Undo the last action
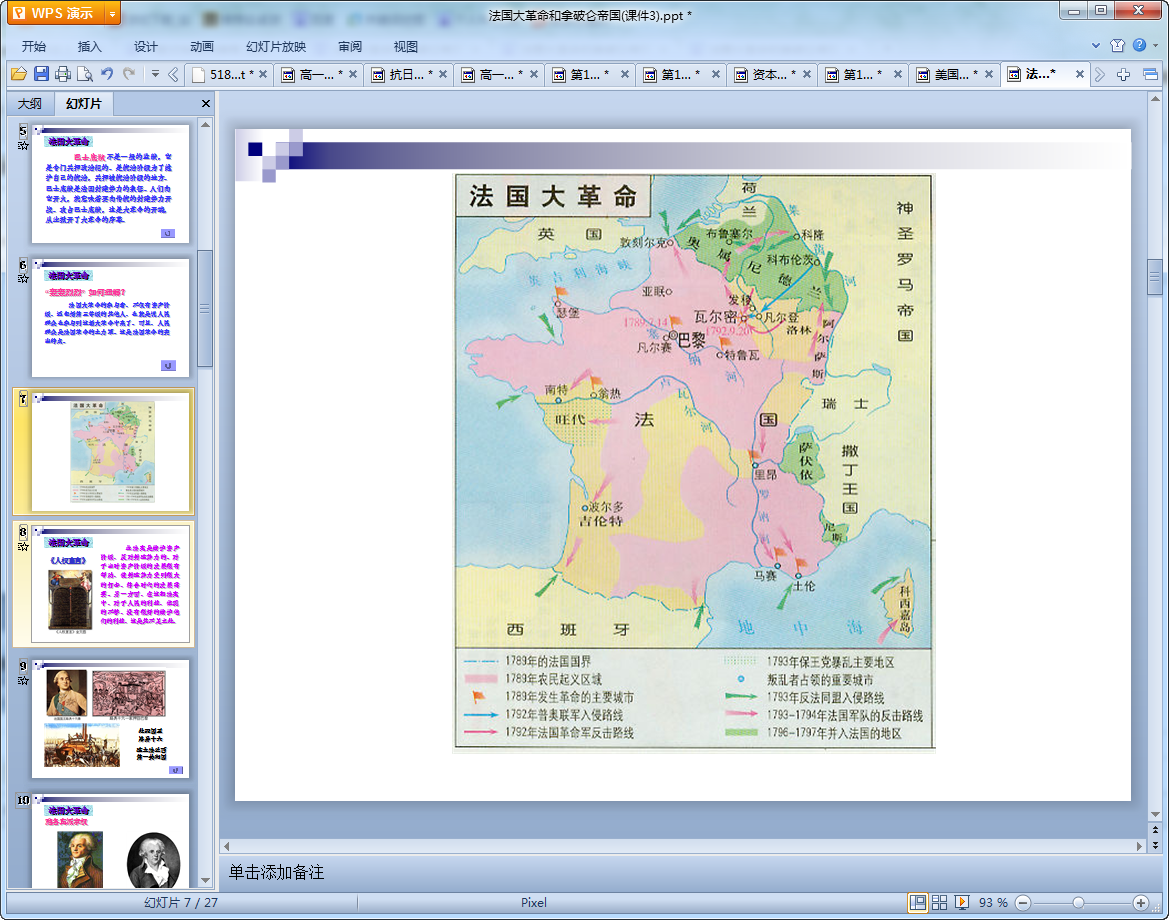Screen dimensions: 1169x920 pos(107,73)
